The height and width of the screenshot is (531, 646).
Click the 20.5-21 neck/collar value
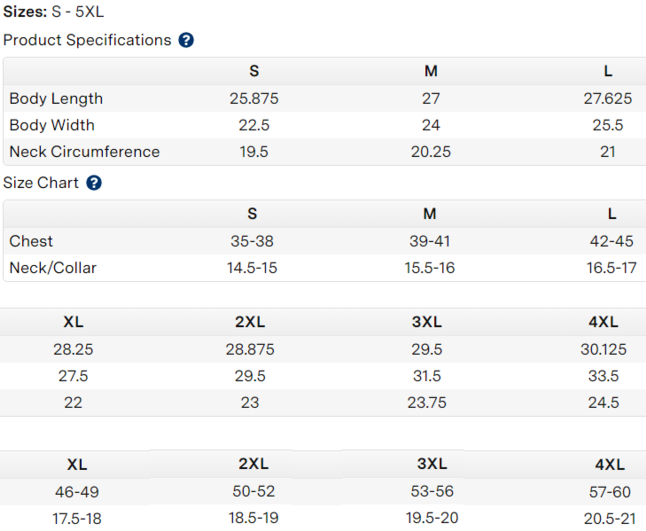[x=609, y=518]
